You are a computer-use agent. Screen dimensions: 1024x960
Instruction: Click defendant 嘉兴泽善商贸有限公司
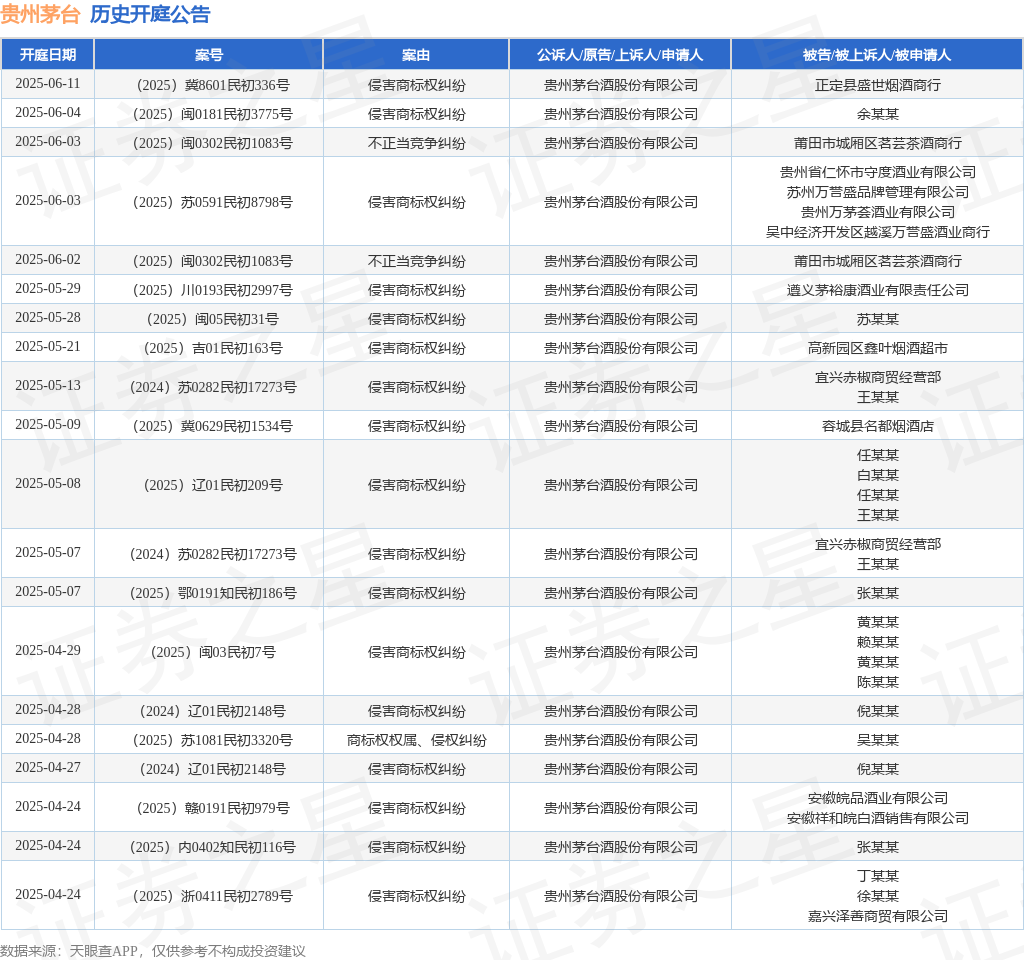coord(878,916)
